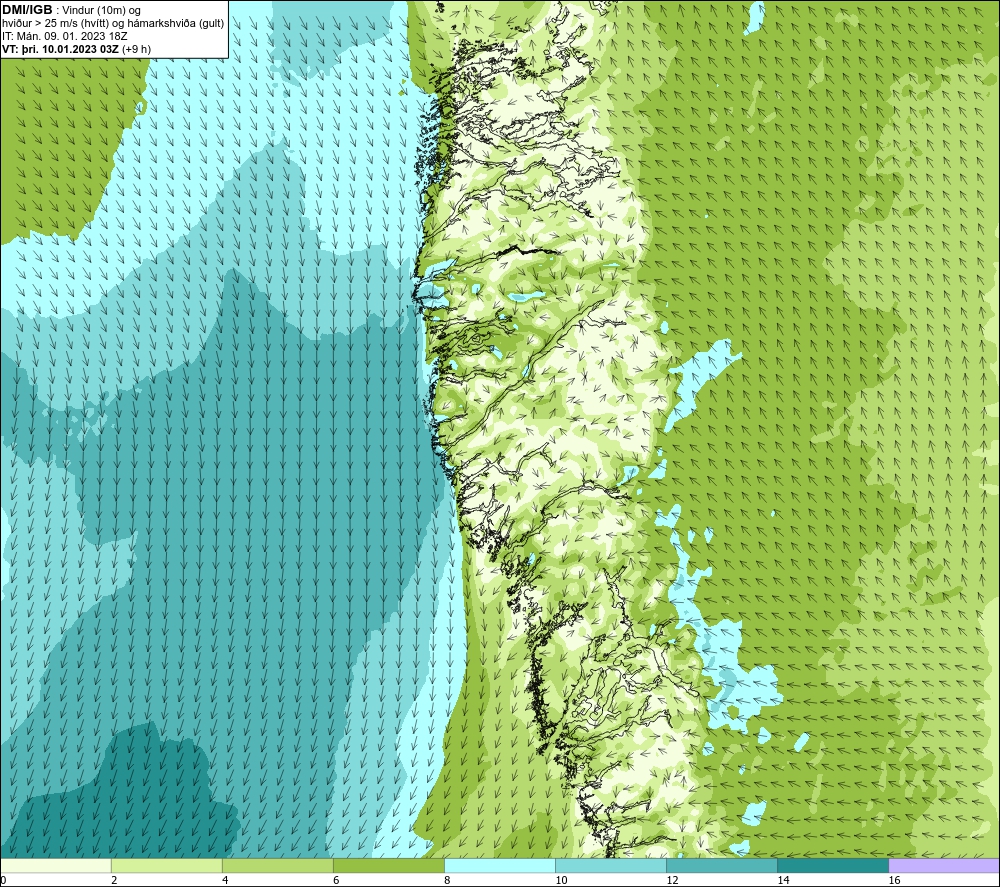This screenshot has height=887, width=1000.
Task: Click the legend scale label '4'
Action: (x=225, y=880)
